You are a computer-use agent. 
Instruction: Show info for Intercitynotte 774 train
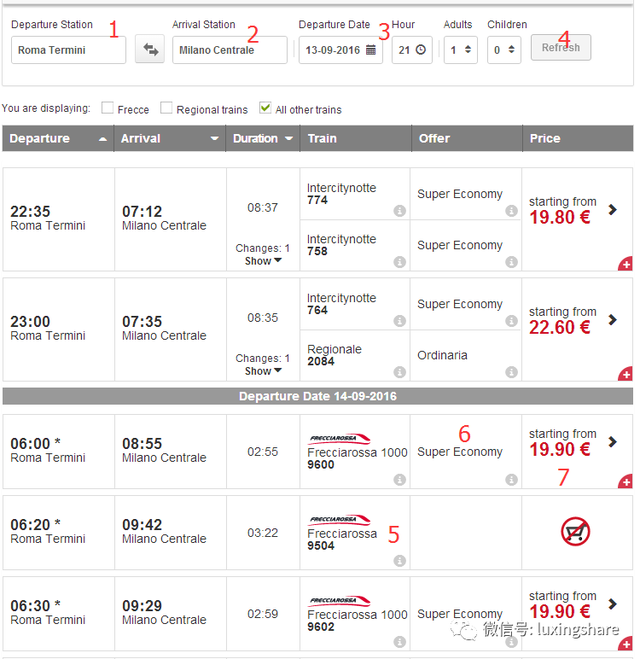(399, 211)
